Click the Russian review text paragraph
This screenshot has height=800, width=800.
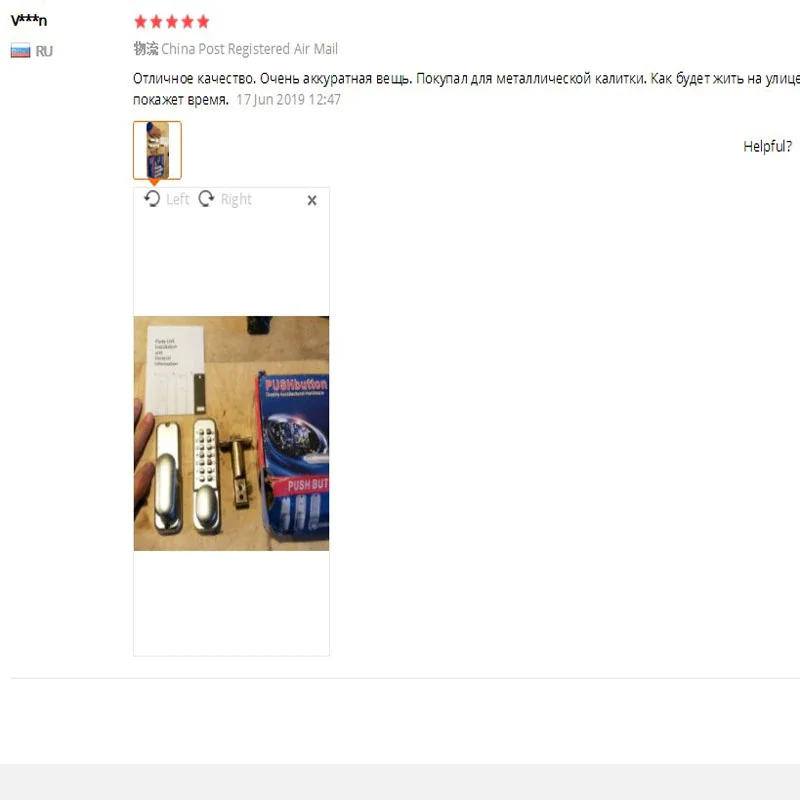466,89
